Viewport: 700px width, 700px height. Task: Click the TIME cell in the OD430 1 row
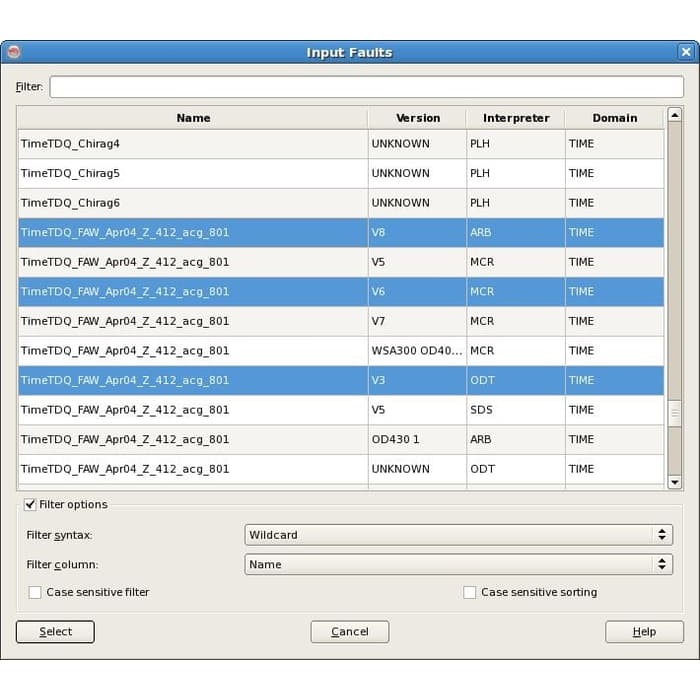[614, 439]
